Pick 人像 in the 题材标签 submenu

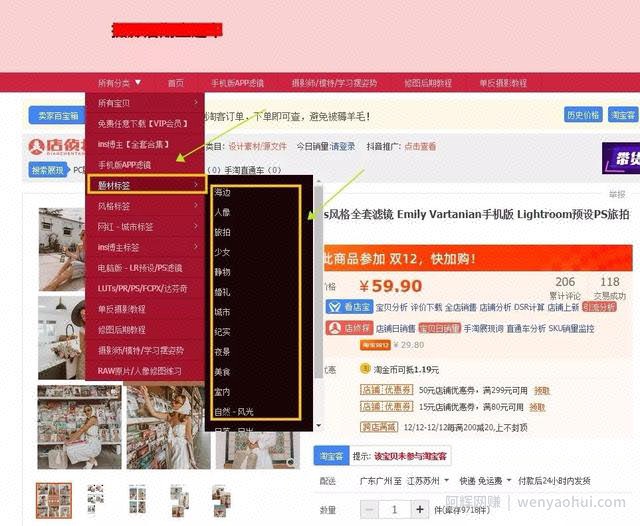point(222,212)
